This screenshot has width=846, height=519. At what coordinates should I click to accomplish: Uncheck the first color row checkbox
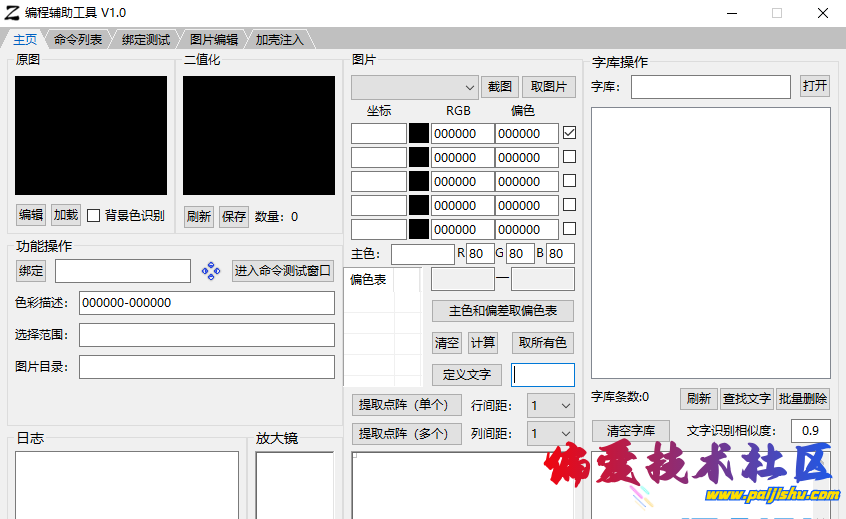pyautogui.click(x=570, y=133)
